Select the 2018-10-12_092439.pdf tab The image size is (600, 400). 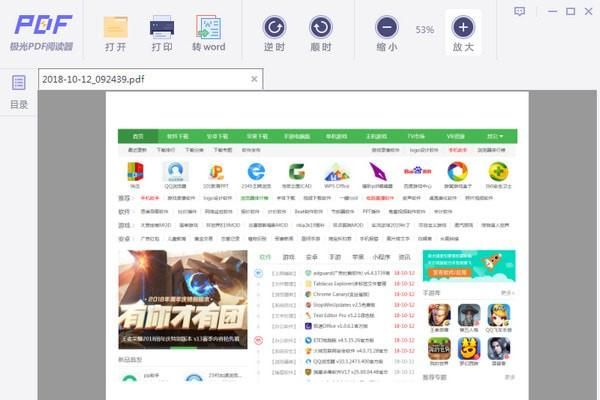(x=150, y=79)
